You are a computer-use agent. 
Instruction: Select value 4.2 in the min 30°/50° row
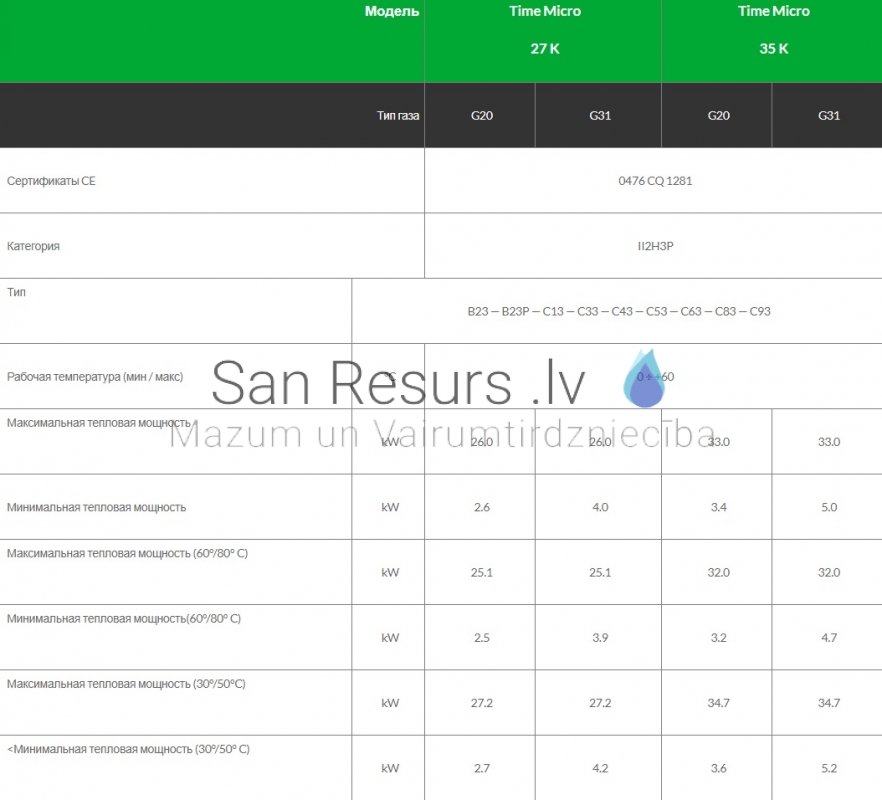tap(600, 768)
